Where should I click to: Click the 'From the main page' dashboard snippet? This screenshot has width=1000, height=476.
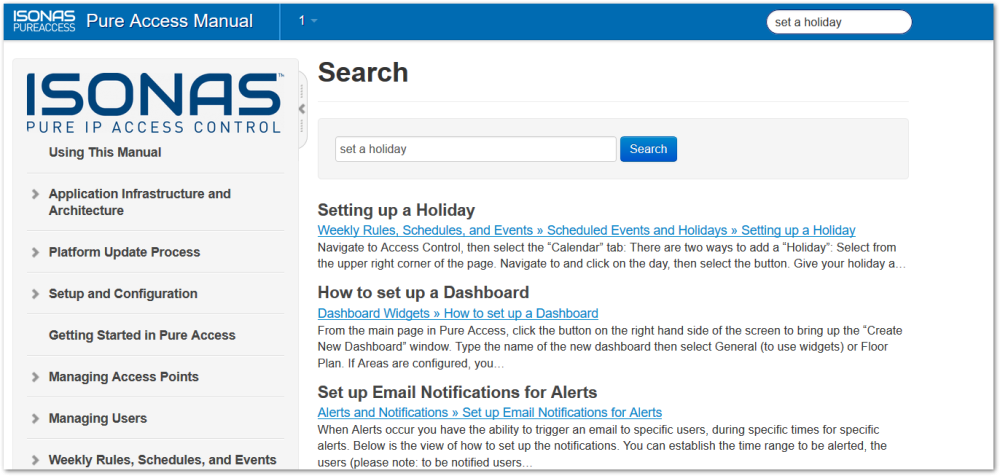(610, 348)
